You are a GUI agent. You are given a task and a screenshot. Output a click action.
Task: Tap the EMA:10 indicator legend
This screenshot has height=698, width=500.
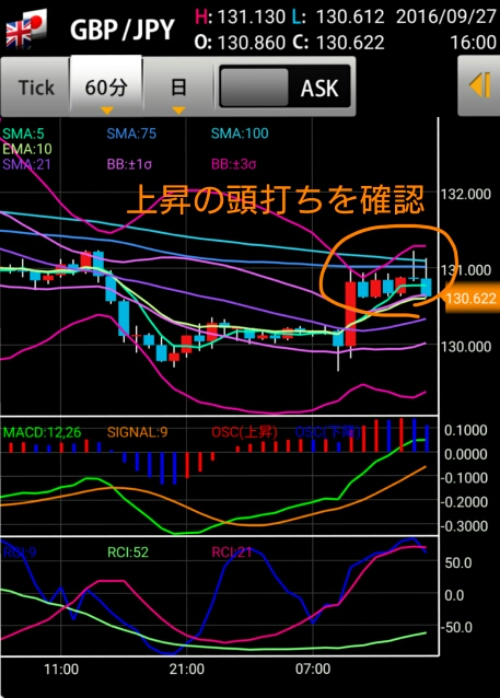27,149
